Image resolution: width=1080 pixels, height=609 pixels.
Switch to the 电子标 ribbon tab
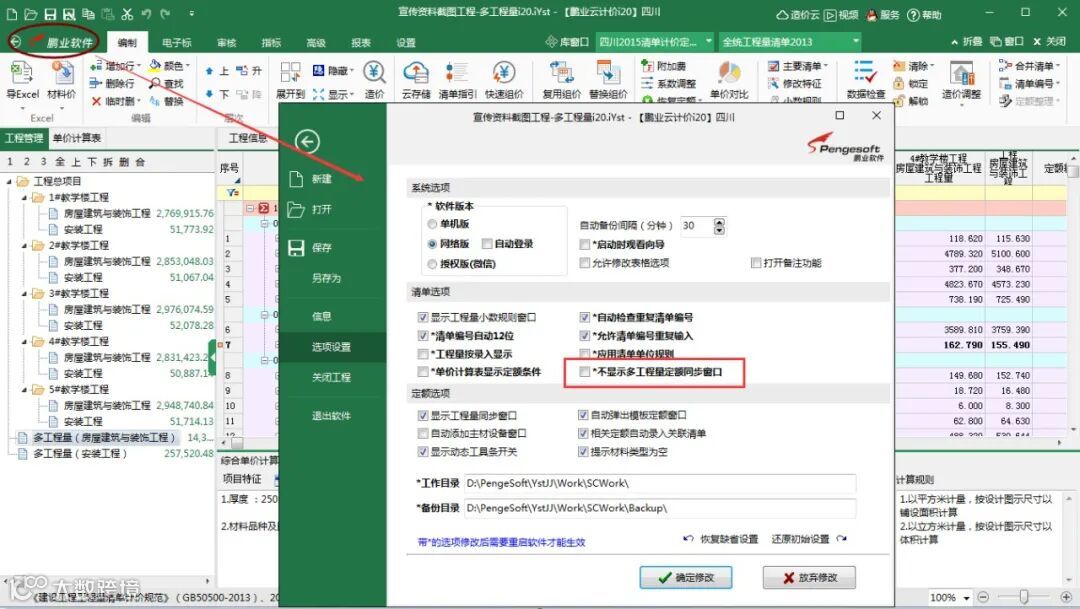177,43
